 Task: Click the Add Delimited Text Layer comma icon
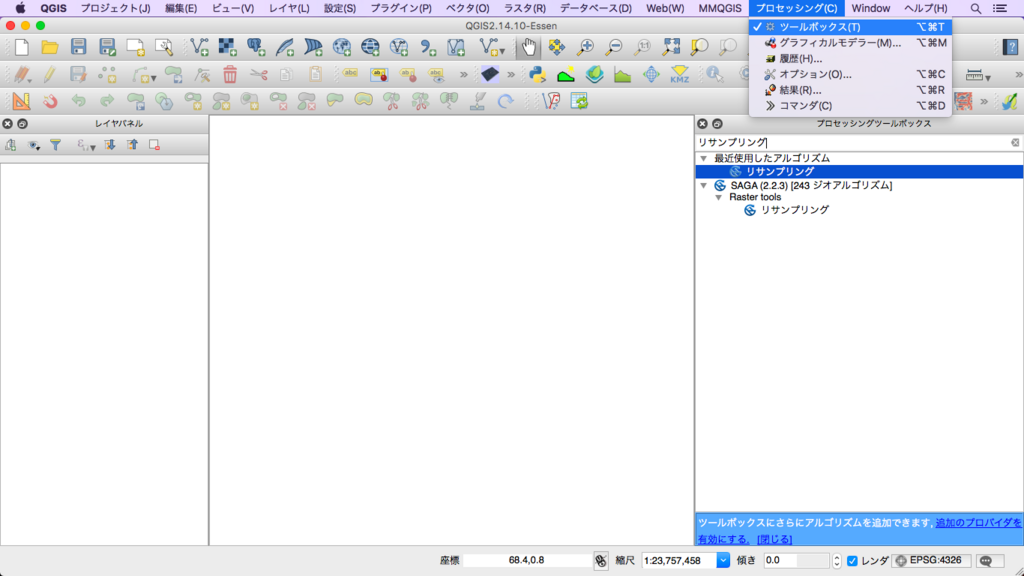coord(428,47)
